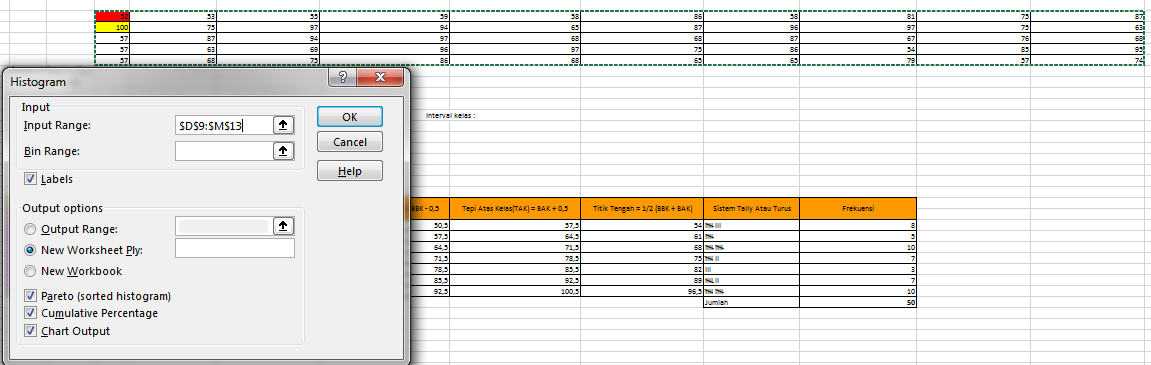The image size is (1151, 365).
Task: Select the upper edge cell 78,5 in TAK column
Action: click(x=515, y=259)
